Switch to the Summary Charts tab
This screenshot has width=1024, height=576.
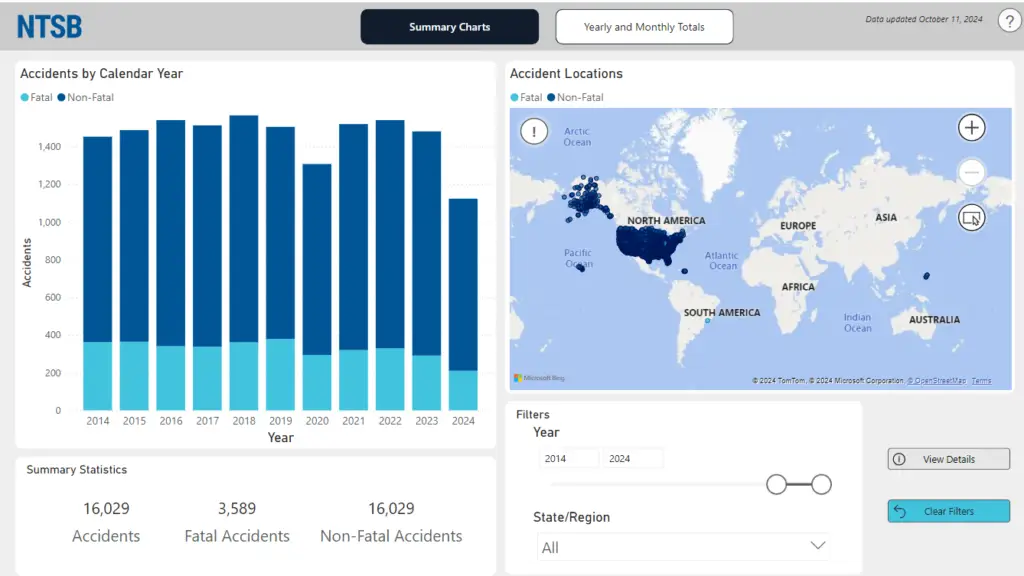pyautogui.click(x=449, y=27)
